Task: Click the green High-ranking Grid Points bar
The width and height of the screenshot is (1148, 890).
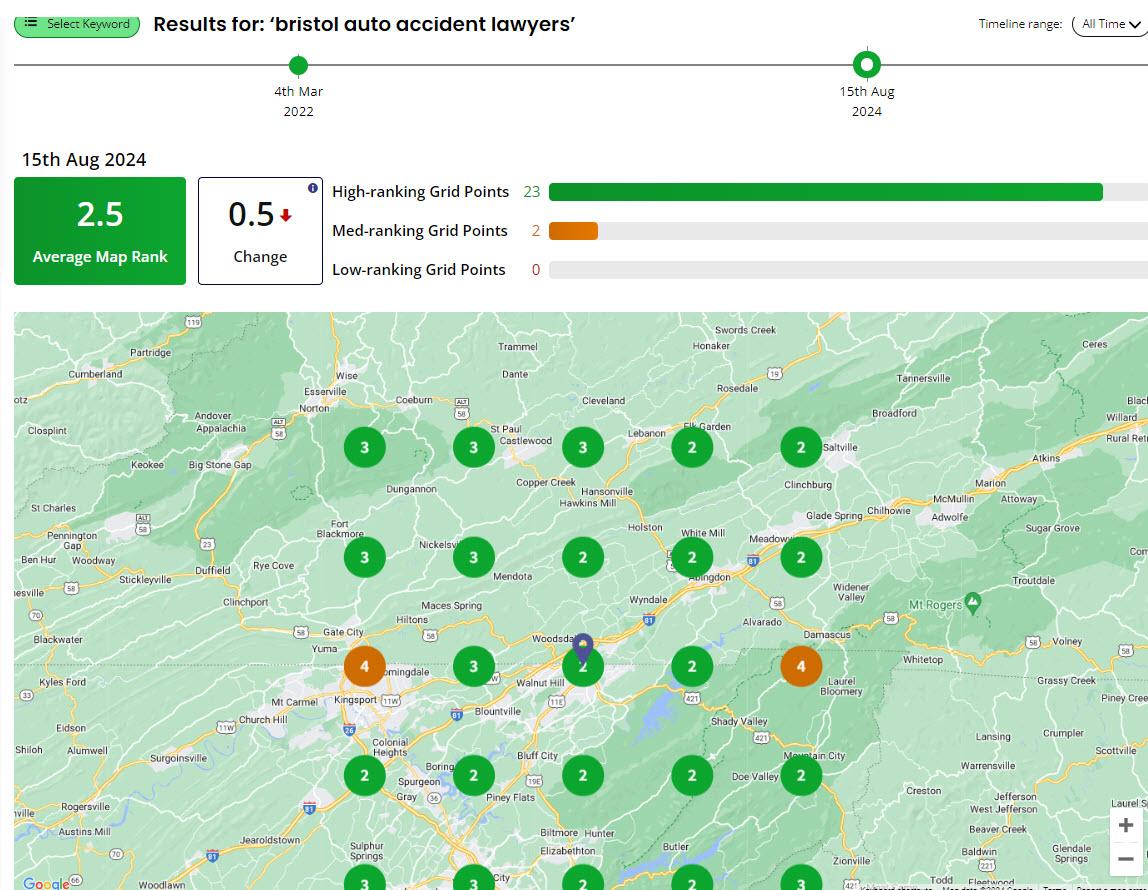Action: [x=825, y=192]
